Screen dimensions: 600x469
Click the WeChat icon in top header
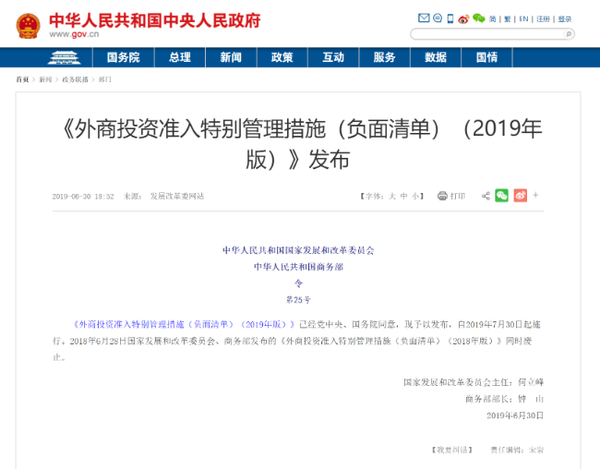(x=479, y=18)
